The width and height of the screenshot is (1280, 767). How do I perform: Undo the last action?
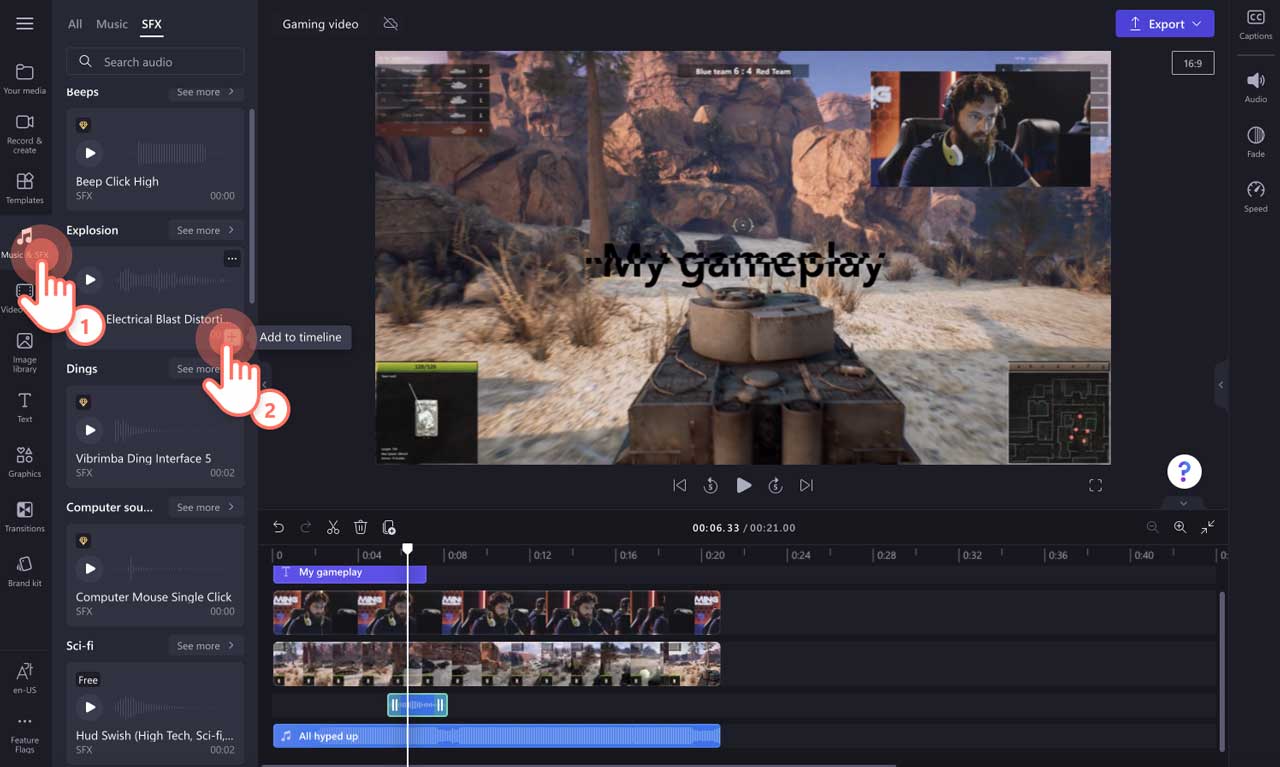point(278,527)
